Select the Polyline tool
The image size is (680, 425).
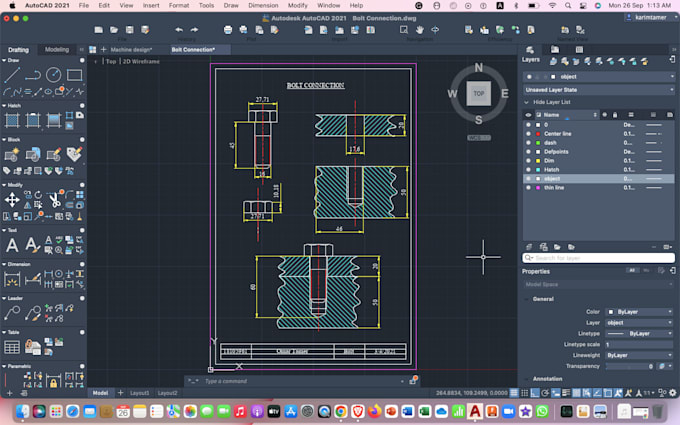33,75
